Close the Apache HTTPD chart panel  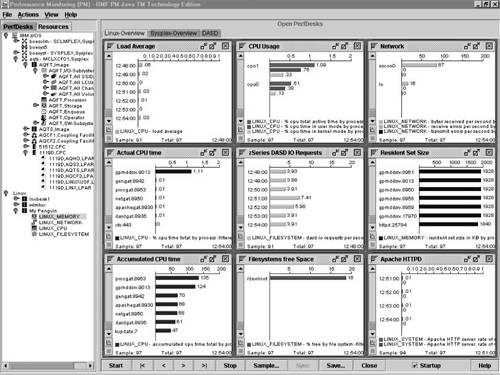pyautogui.click(x=489, y=259)
